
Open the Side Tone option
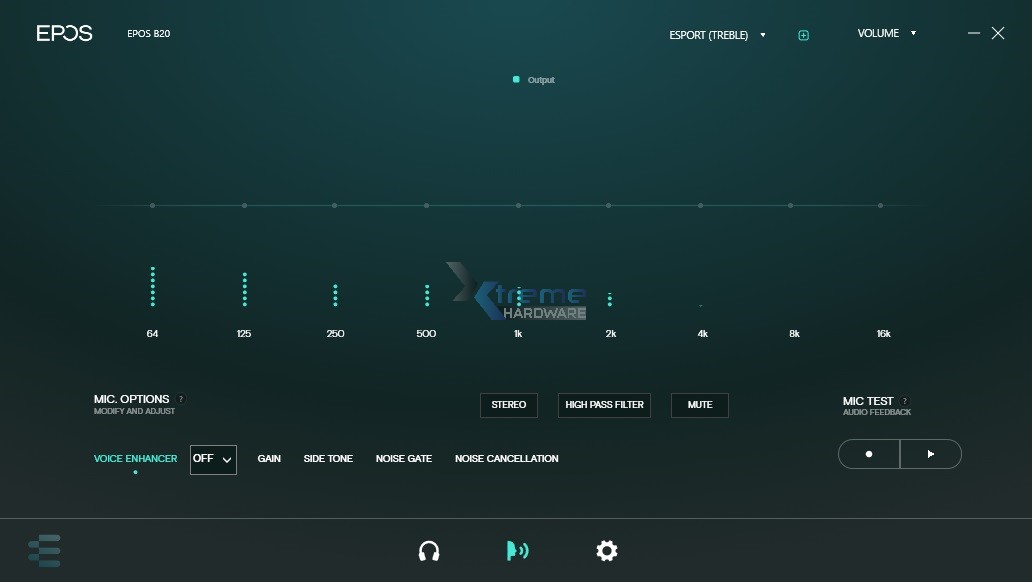tap(328, 459)
